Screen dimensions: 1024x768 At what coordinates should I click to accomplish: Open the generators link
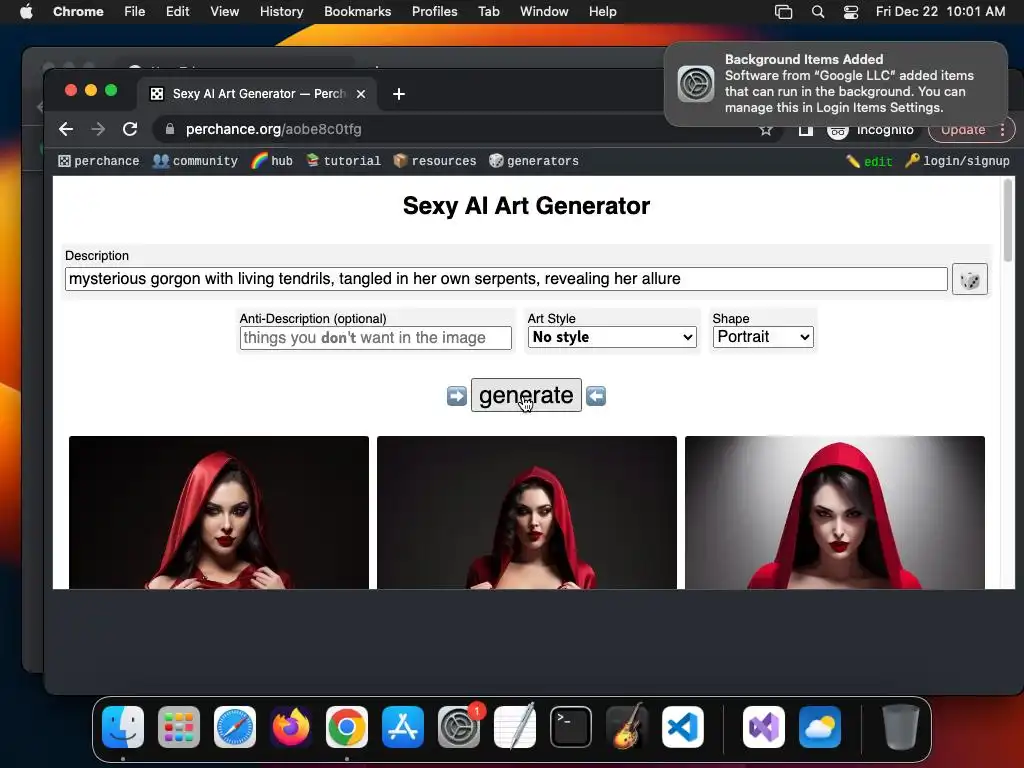pyautogui.click(x=534, y=161)
